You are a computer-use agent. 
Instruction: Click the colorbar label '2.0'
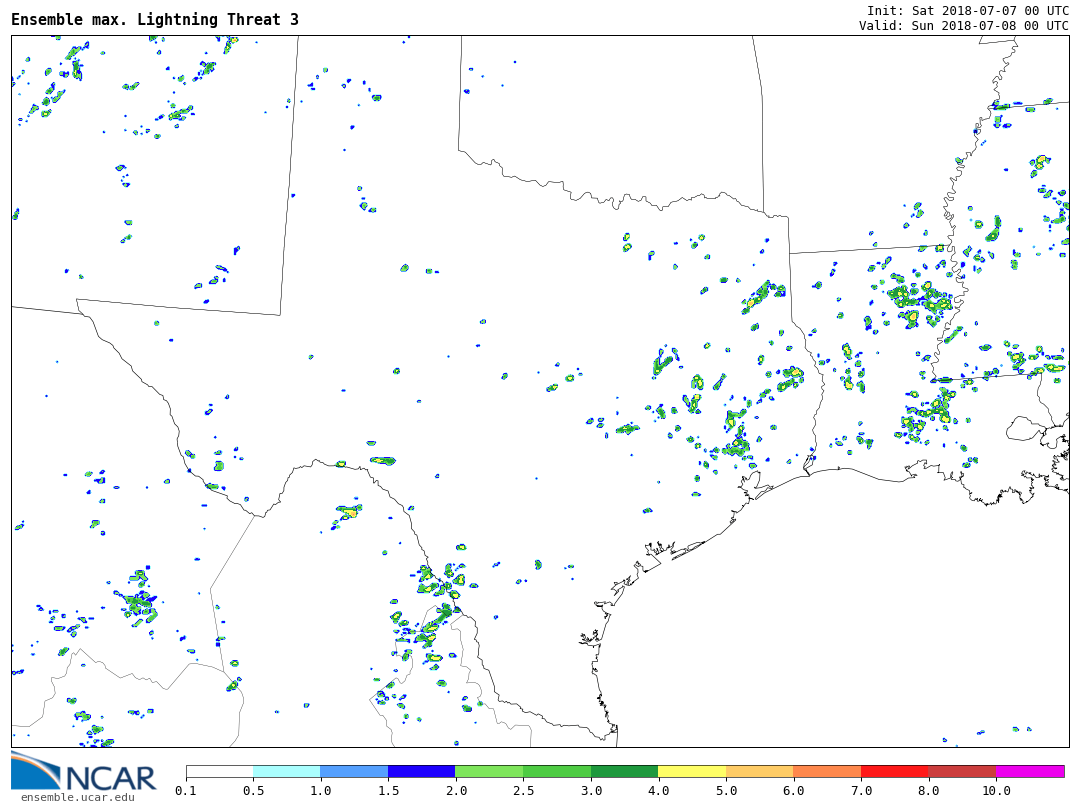(456, 791)
